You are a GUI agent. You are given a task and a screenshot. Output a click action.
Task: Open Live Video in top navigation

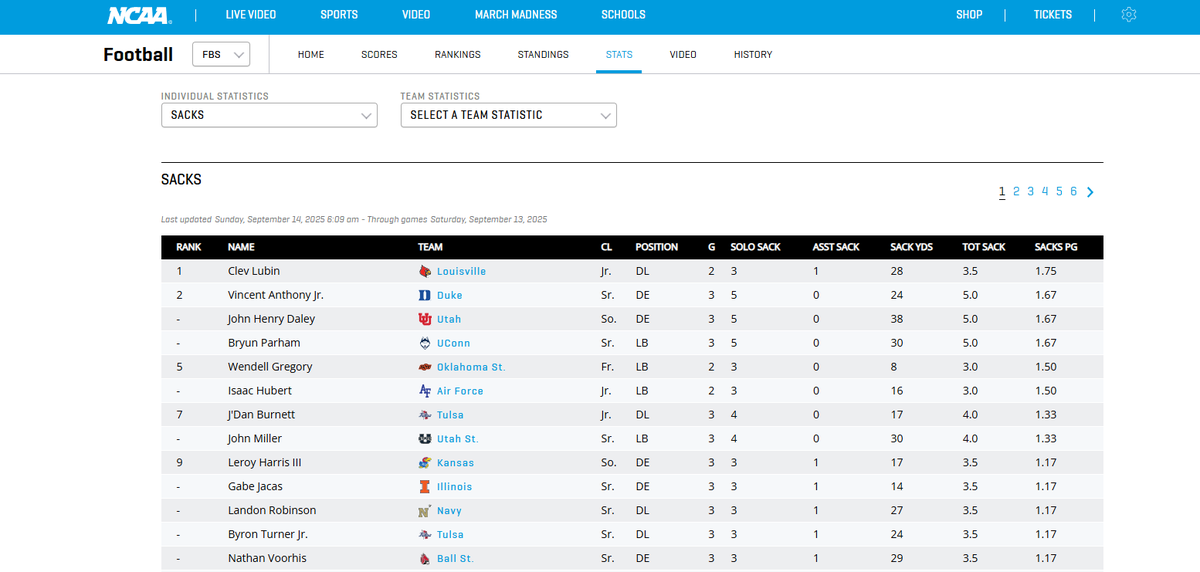pyautogui.click(x=251, y=15)
